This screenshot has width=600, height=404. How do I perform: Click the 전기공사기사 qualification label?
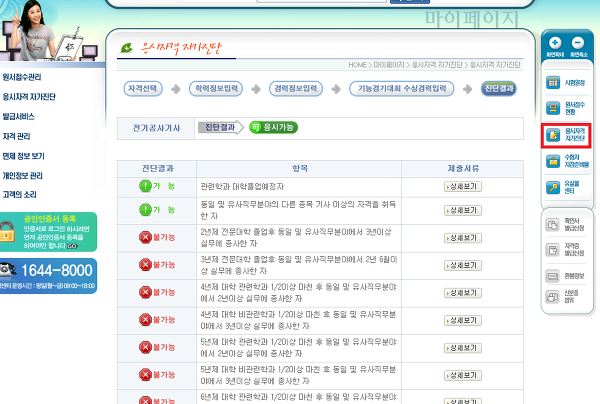pos(156,128)
